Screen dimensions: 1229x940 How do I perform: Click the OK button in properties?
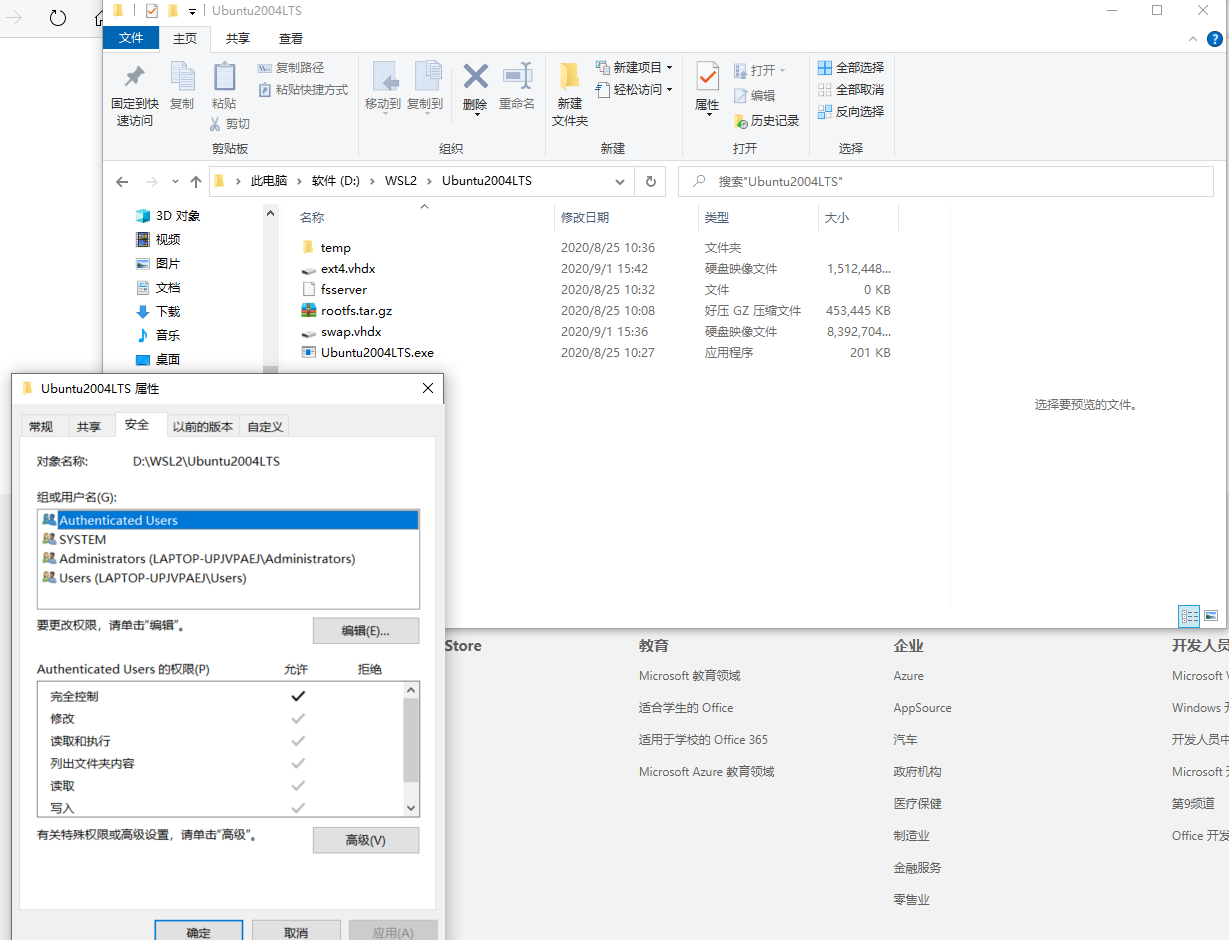[x=199, y=931]
